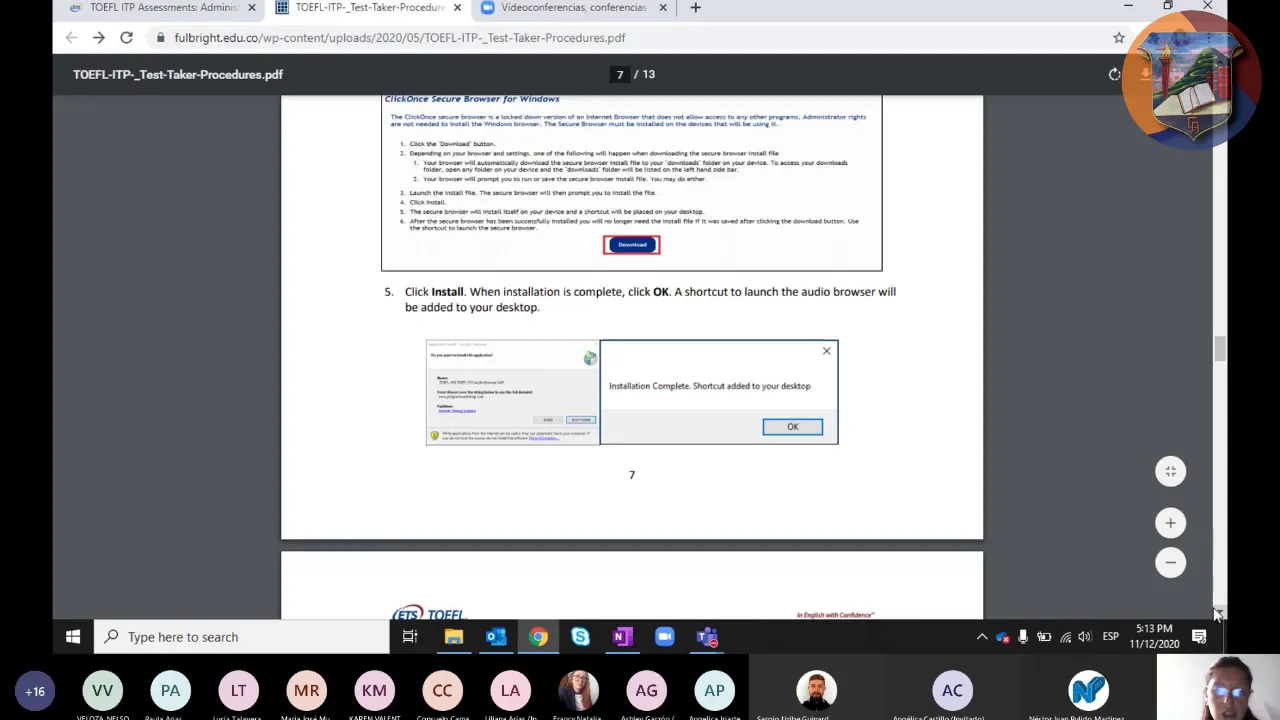Open Zoom from taskbar
The height and width of the screenshot is (720, 1280).
pos(665,637)
